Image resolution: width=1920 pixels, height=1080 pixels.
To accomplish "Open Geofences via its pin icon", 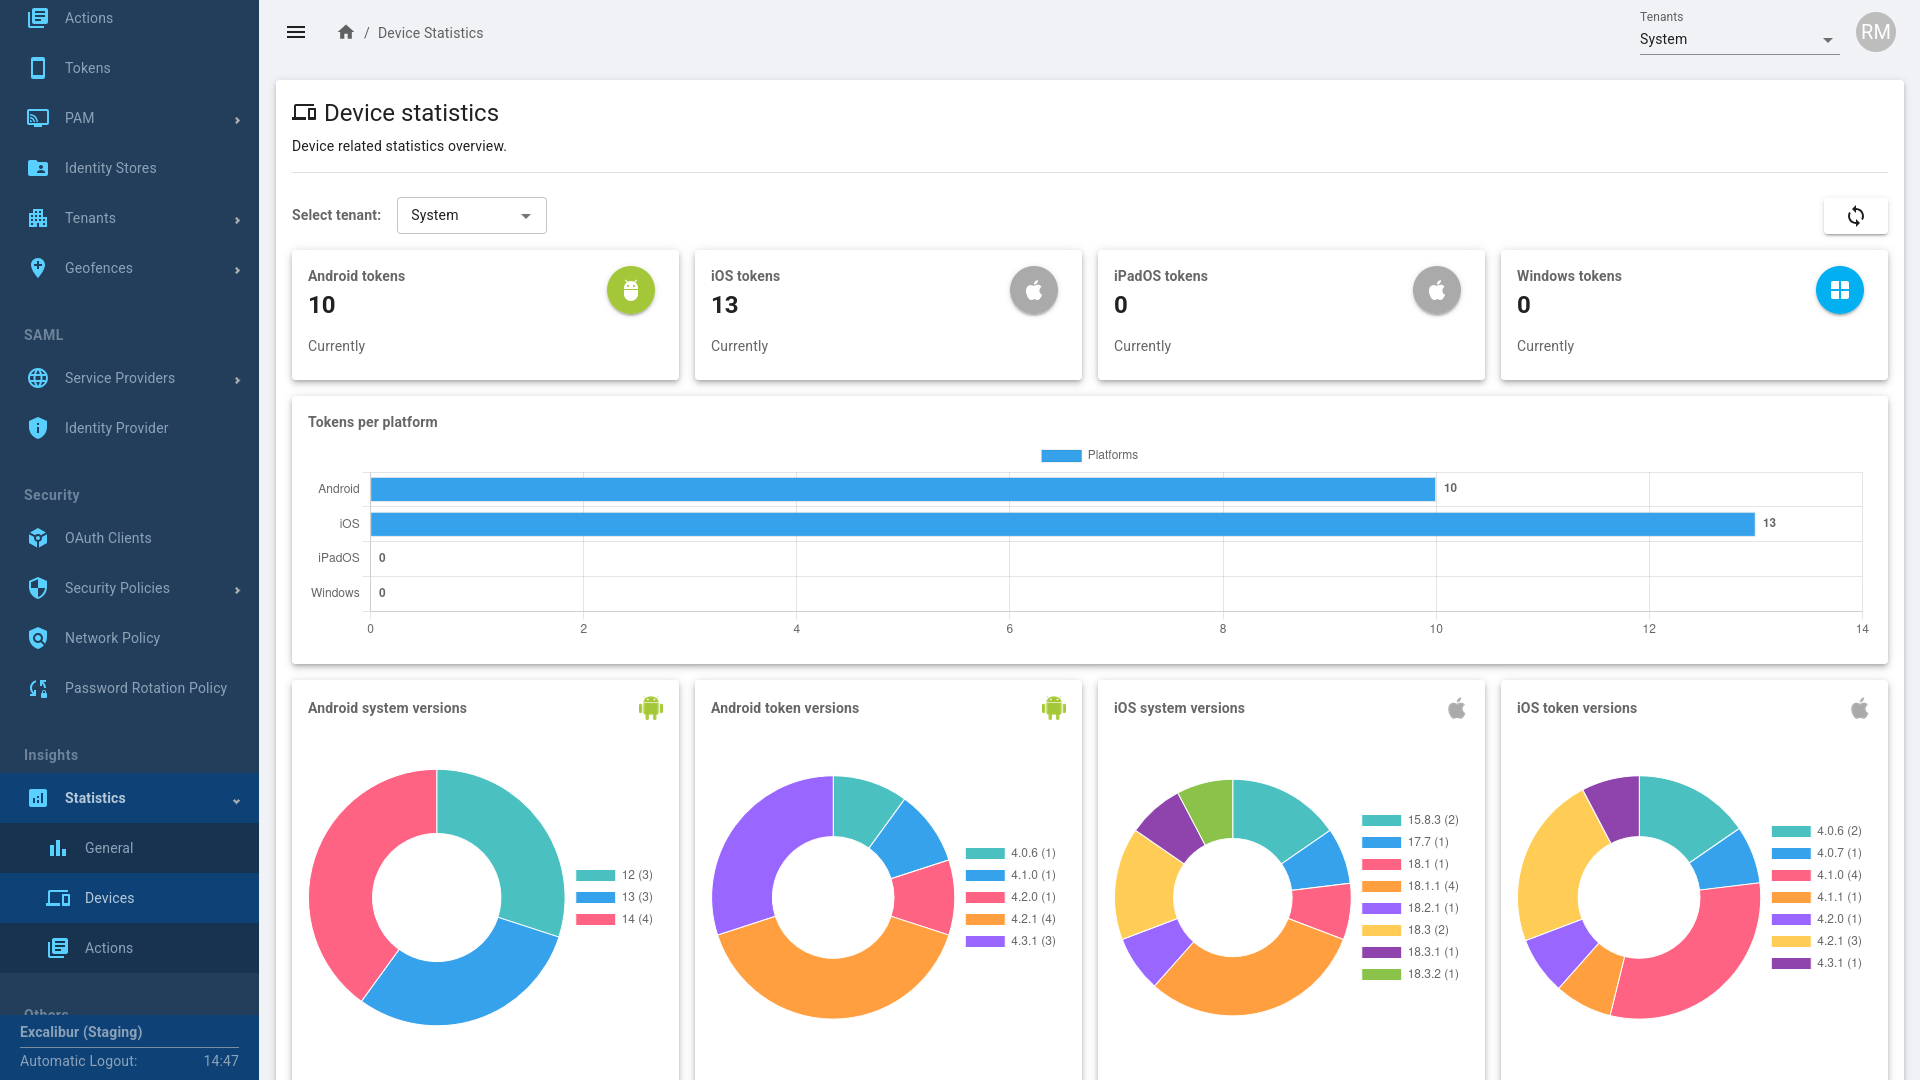I will pos(38,268).
